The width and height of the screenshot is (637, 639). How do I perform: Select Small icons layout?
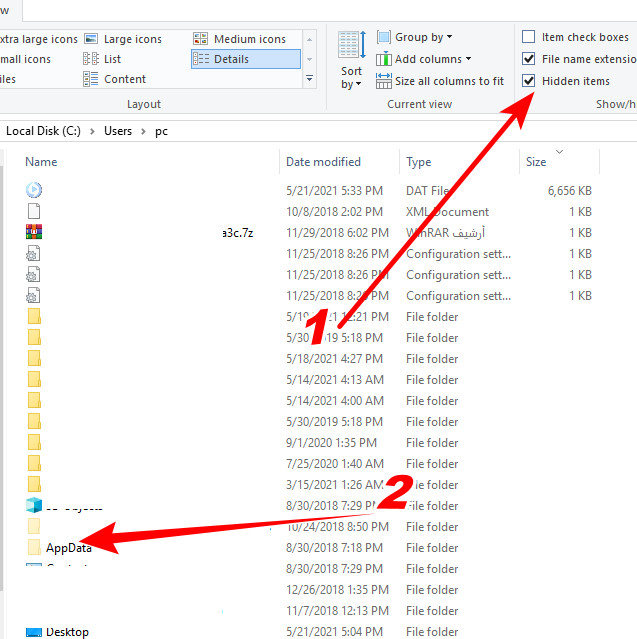[25, 59]
